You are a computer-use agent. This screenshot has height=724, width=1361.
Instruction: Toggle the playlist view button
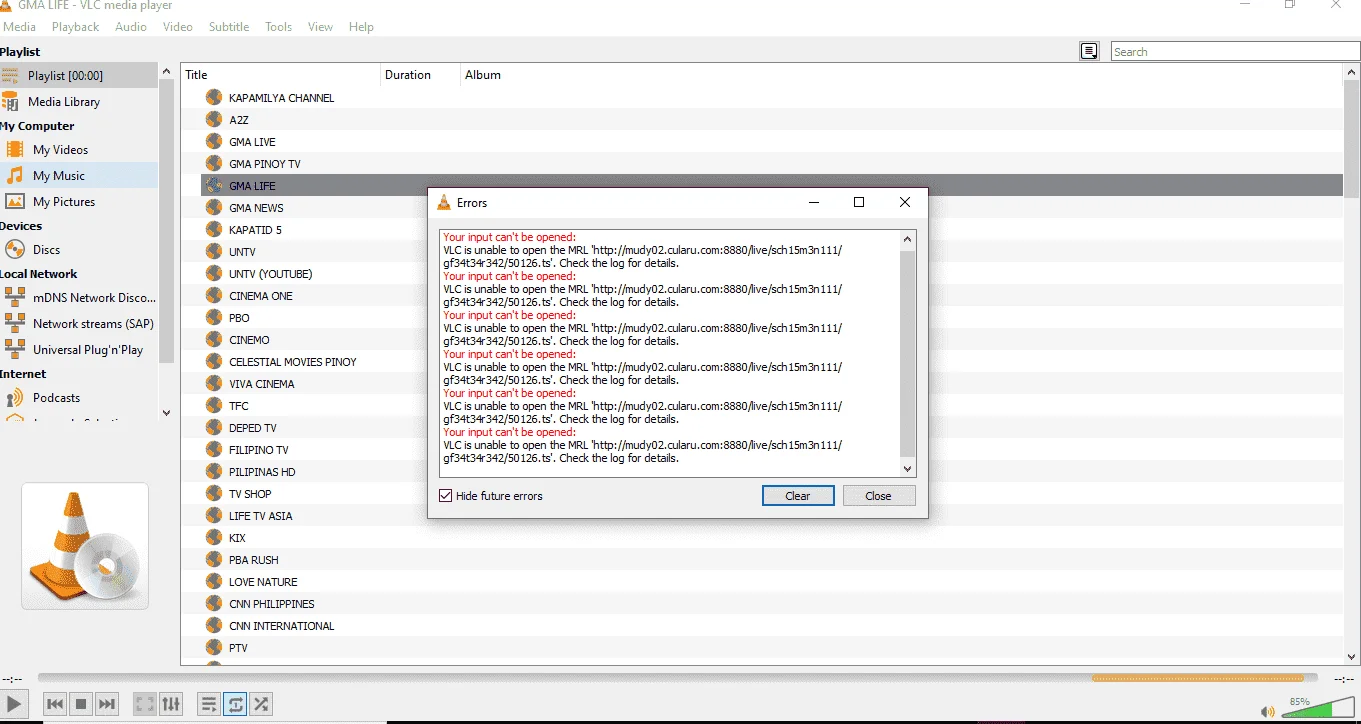point(208,704)
